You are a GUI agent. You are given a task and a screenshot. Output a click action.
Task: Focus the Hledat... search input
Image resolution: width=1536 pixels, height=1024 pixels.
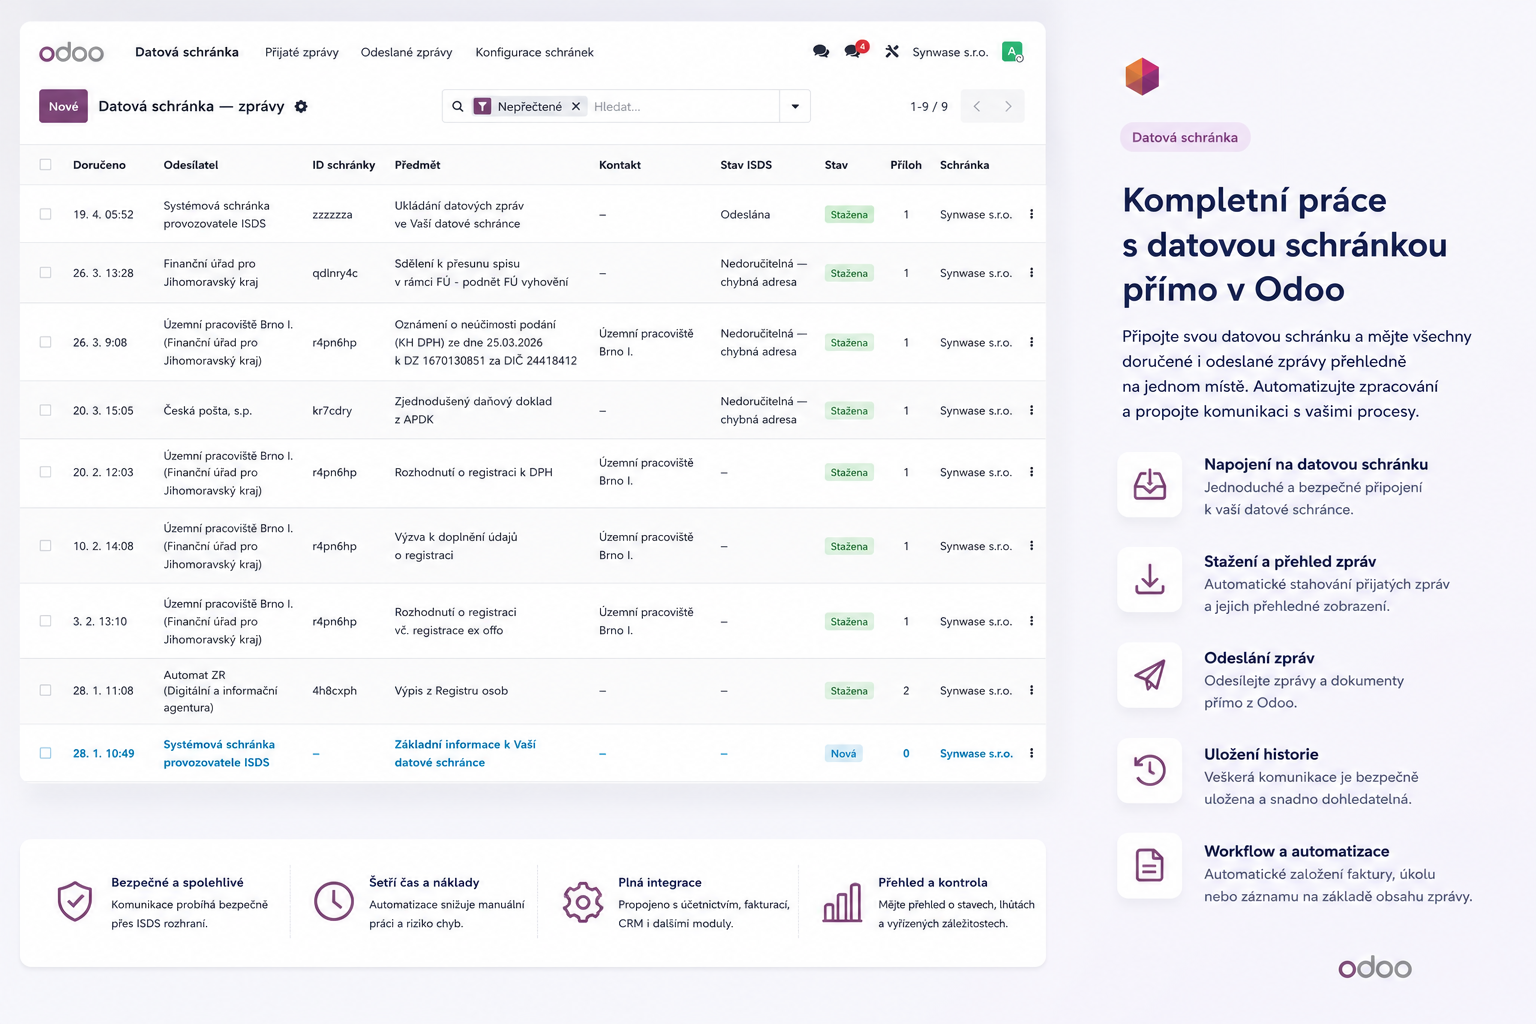click(x=684, y=106)
